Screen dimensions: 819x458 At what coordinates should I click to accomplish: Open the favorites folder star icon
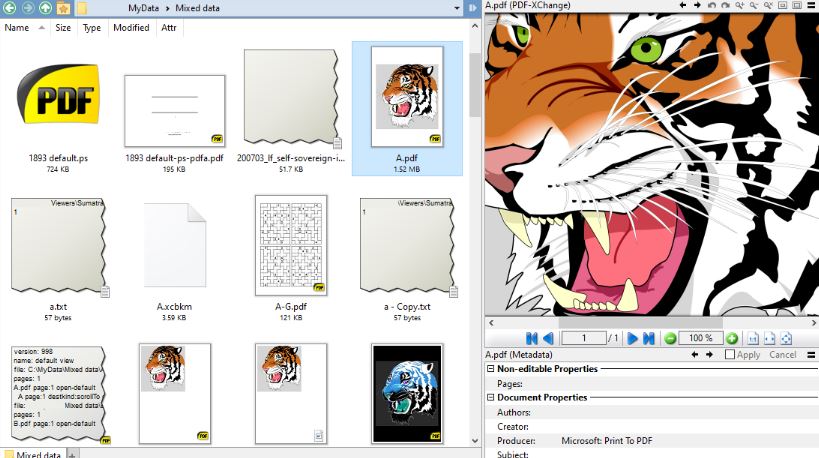pos(63,7)
